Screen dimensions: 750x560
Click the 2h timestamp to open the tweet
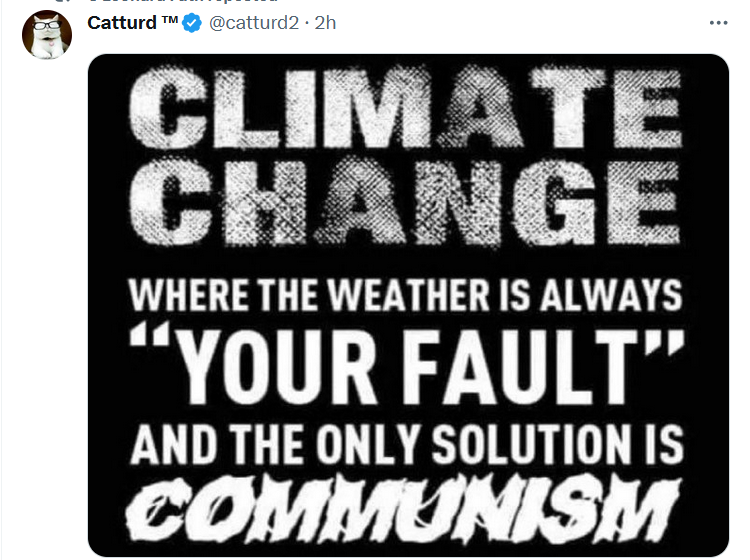(325, 23)
